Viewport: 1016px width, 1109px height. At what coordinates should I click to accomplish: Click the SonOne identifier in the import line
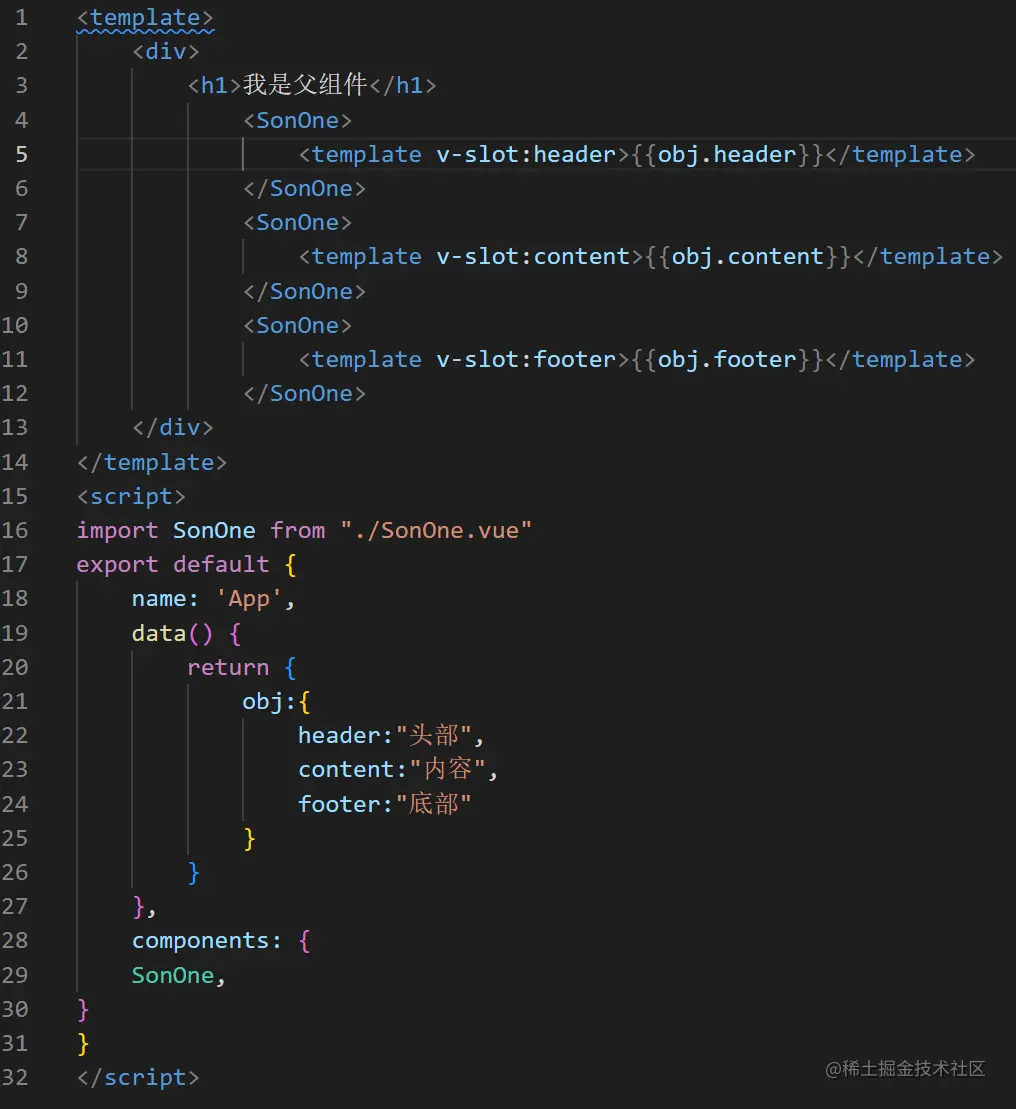pyautogui.click(x=214, y=530)
